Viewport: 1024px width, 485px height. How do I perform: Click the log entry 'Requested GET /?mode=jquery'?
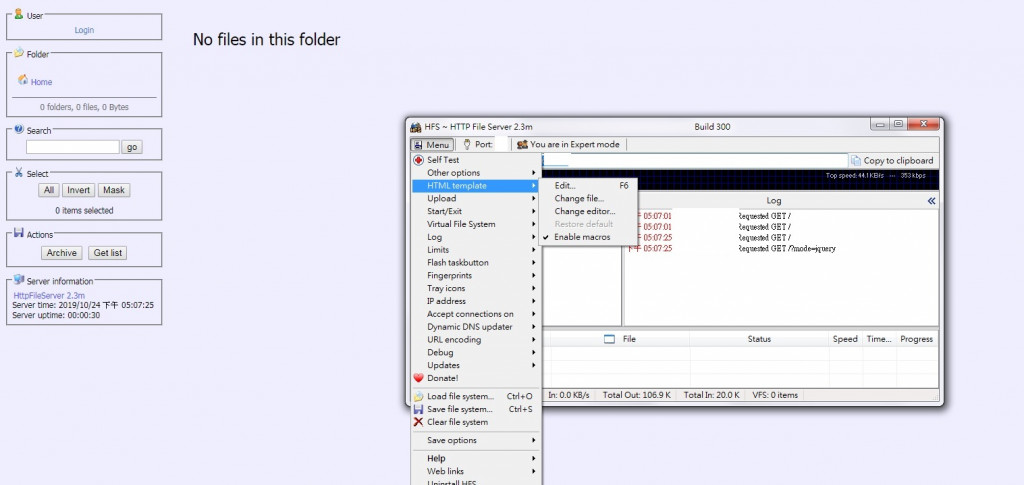pos(787,249)
